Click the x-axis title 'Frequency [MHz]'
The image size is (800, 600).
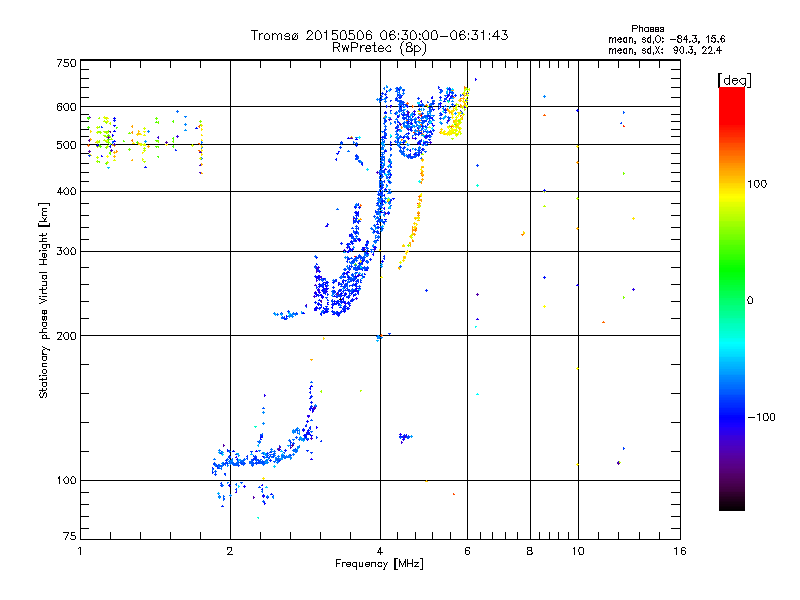(x=379, y=564)
